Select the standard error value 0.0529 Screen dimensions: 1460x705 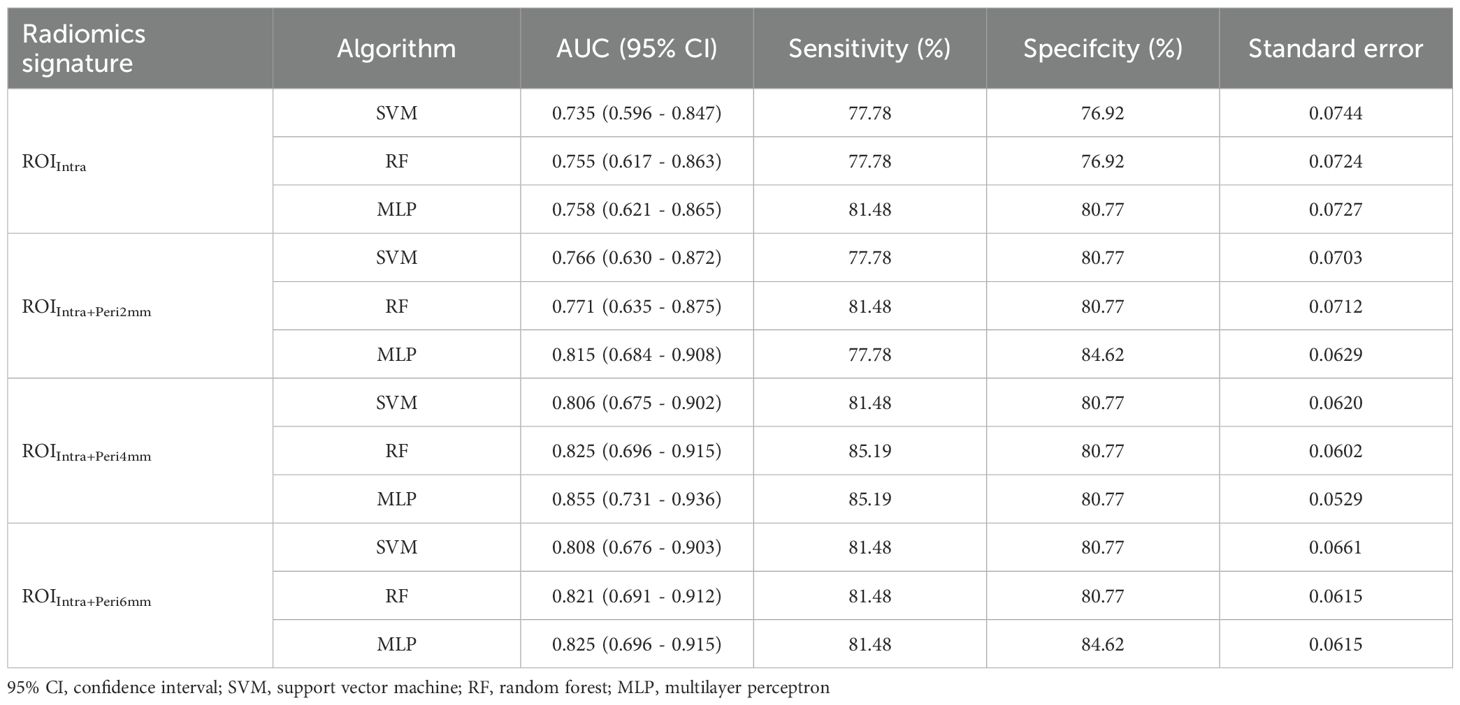pos(1335,499)
